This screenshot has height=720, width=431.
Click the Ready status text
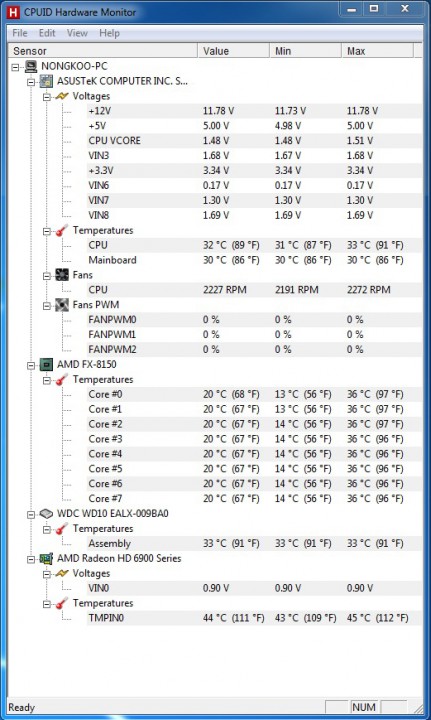(22, 708)
